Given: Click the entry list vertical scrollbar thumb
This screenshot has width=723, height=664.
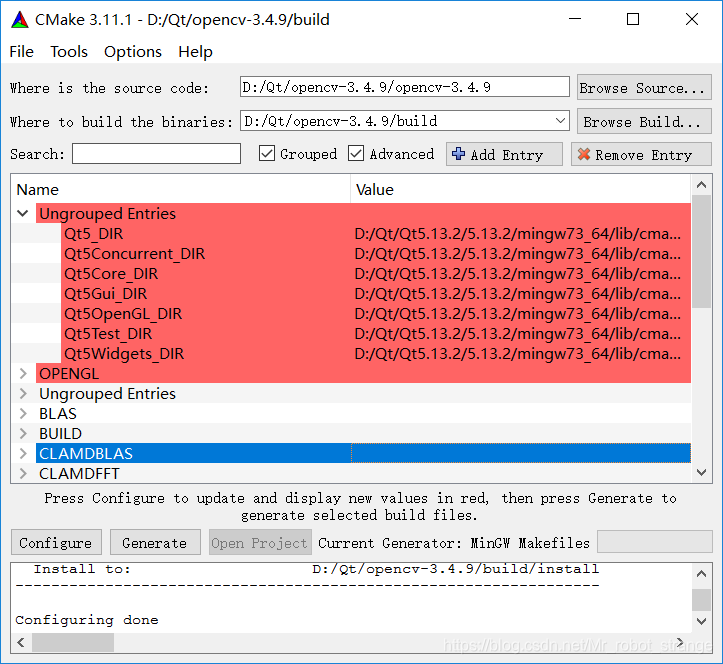Looking at the screenshot, I should [701, 251].
